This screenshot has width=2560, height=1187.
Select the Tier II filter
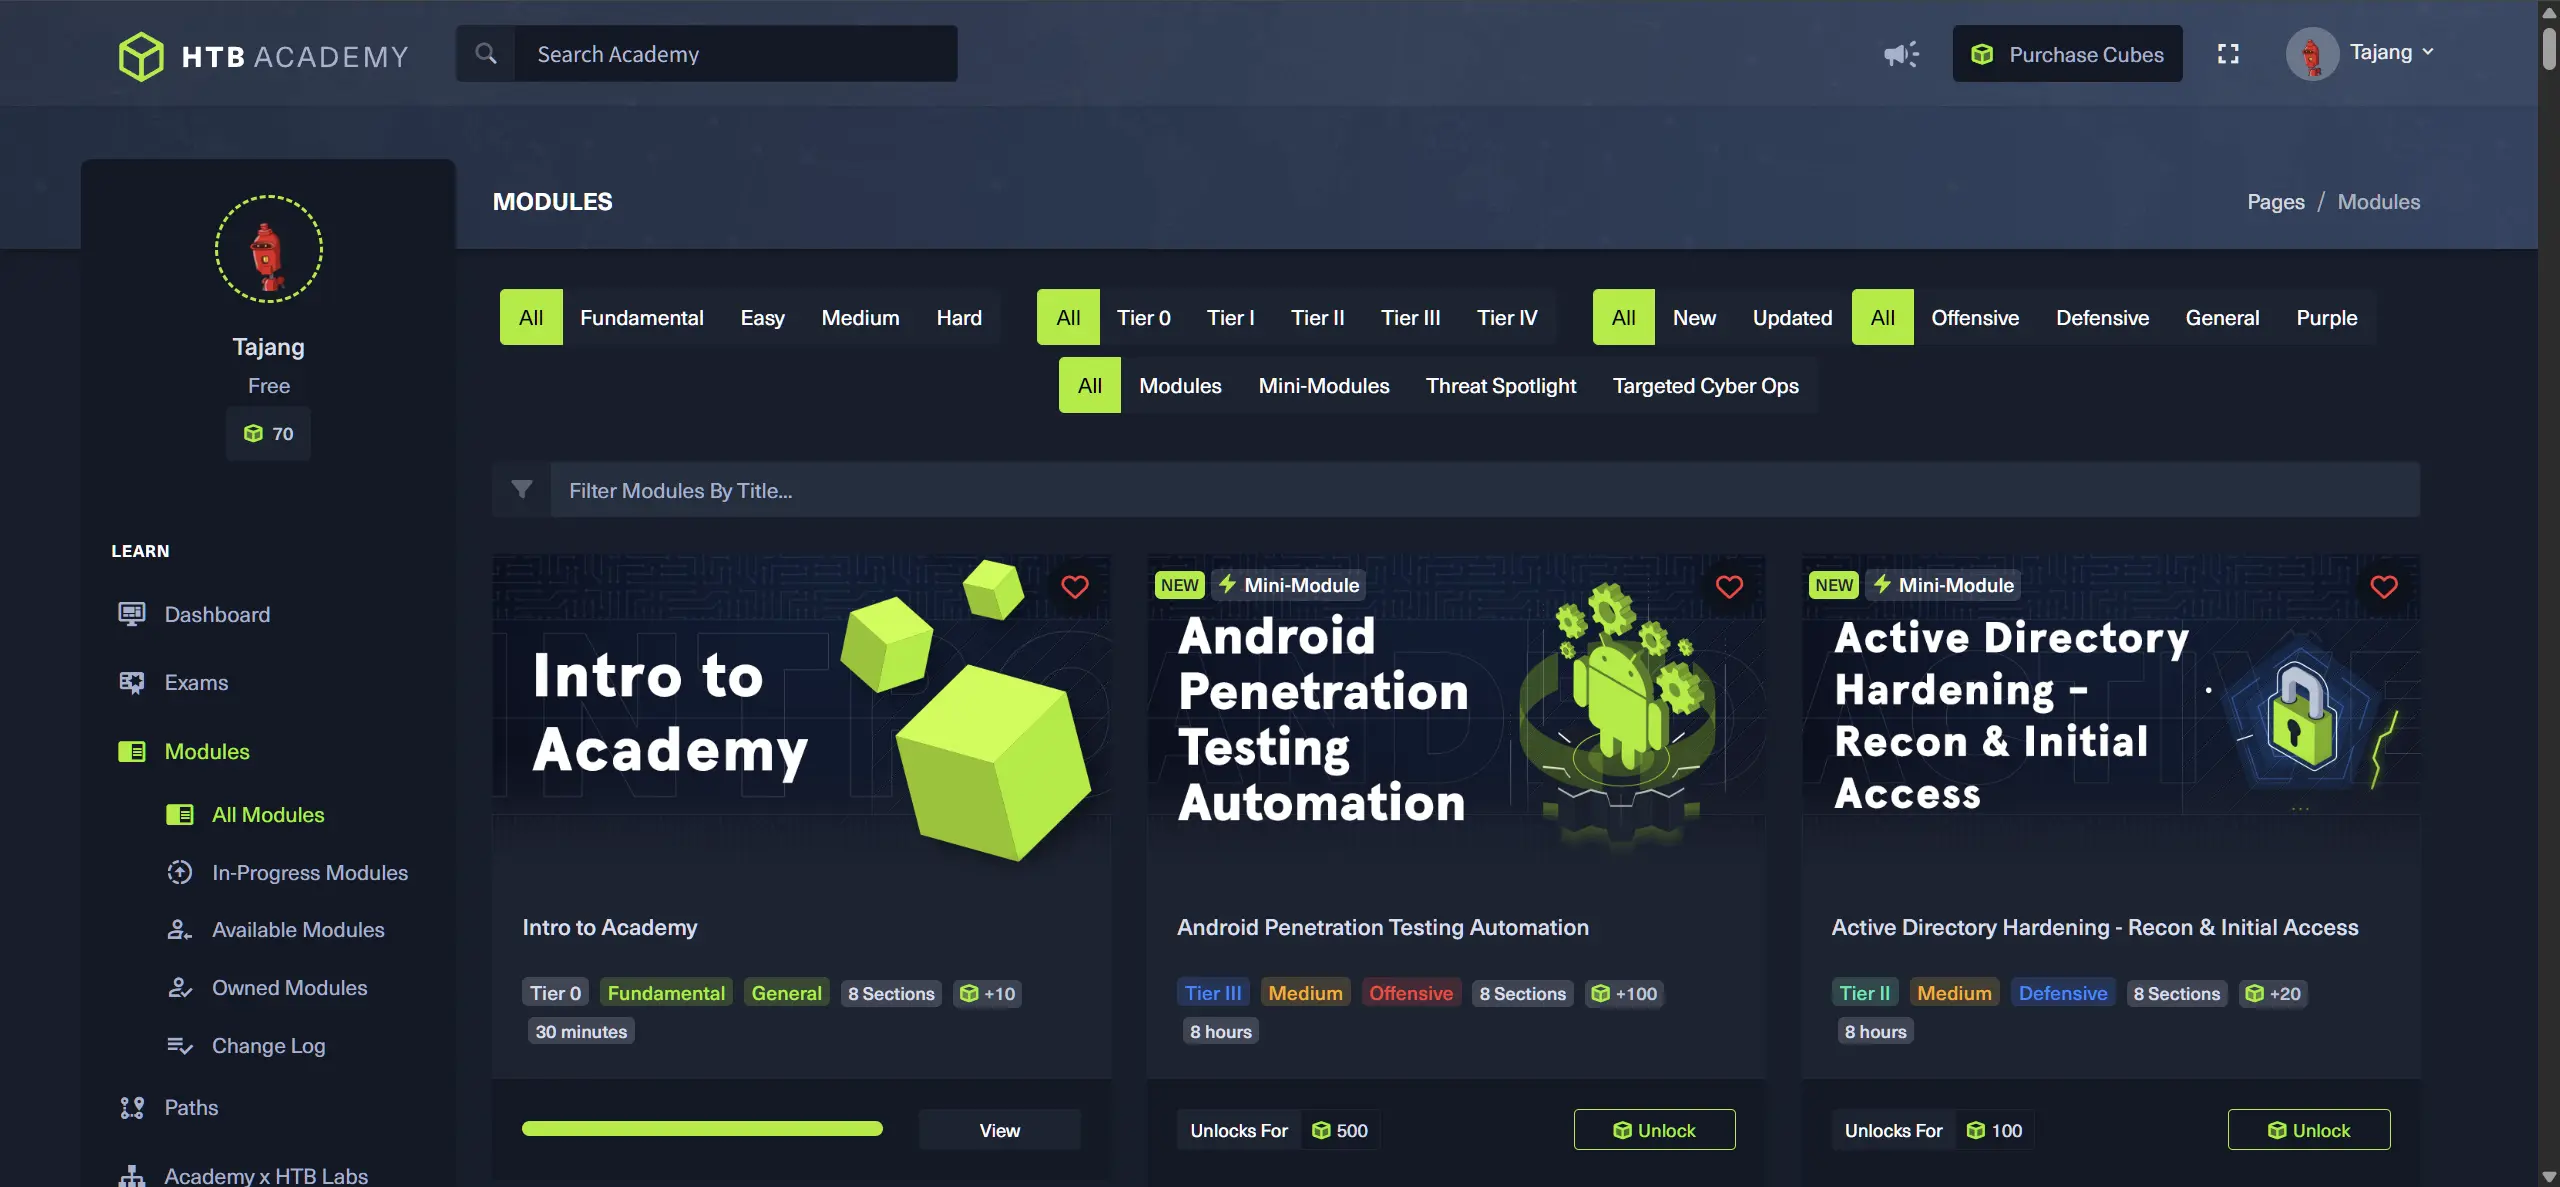pyautogui.click(x=1318, y=317)
